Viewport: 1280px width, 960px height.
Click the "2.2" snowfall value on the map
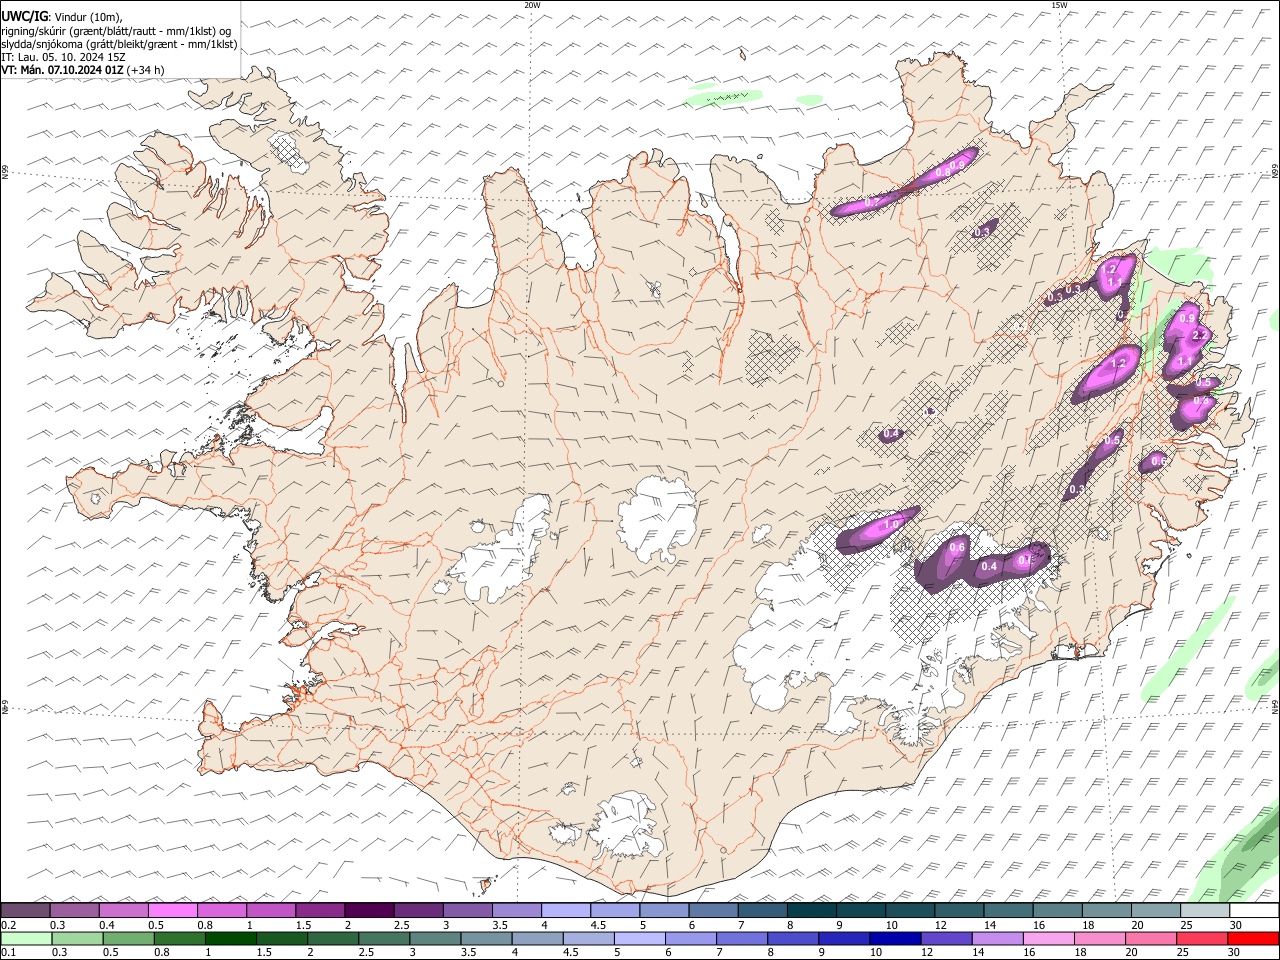coord(1201,334)
